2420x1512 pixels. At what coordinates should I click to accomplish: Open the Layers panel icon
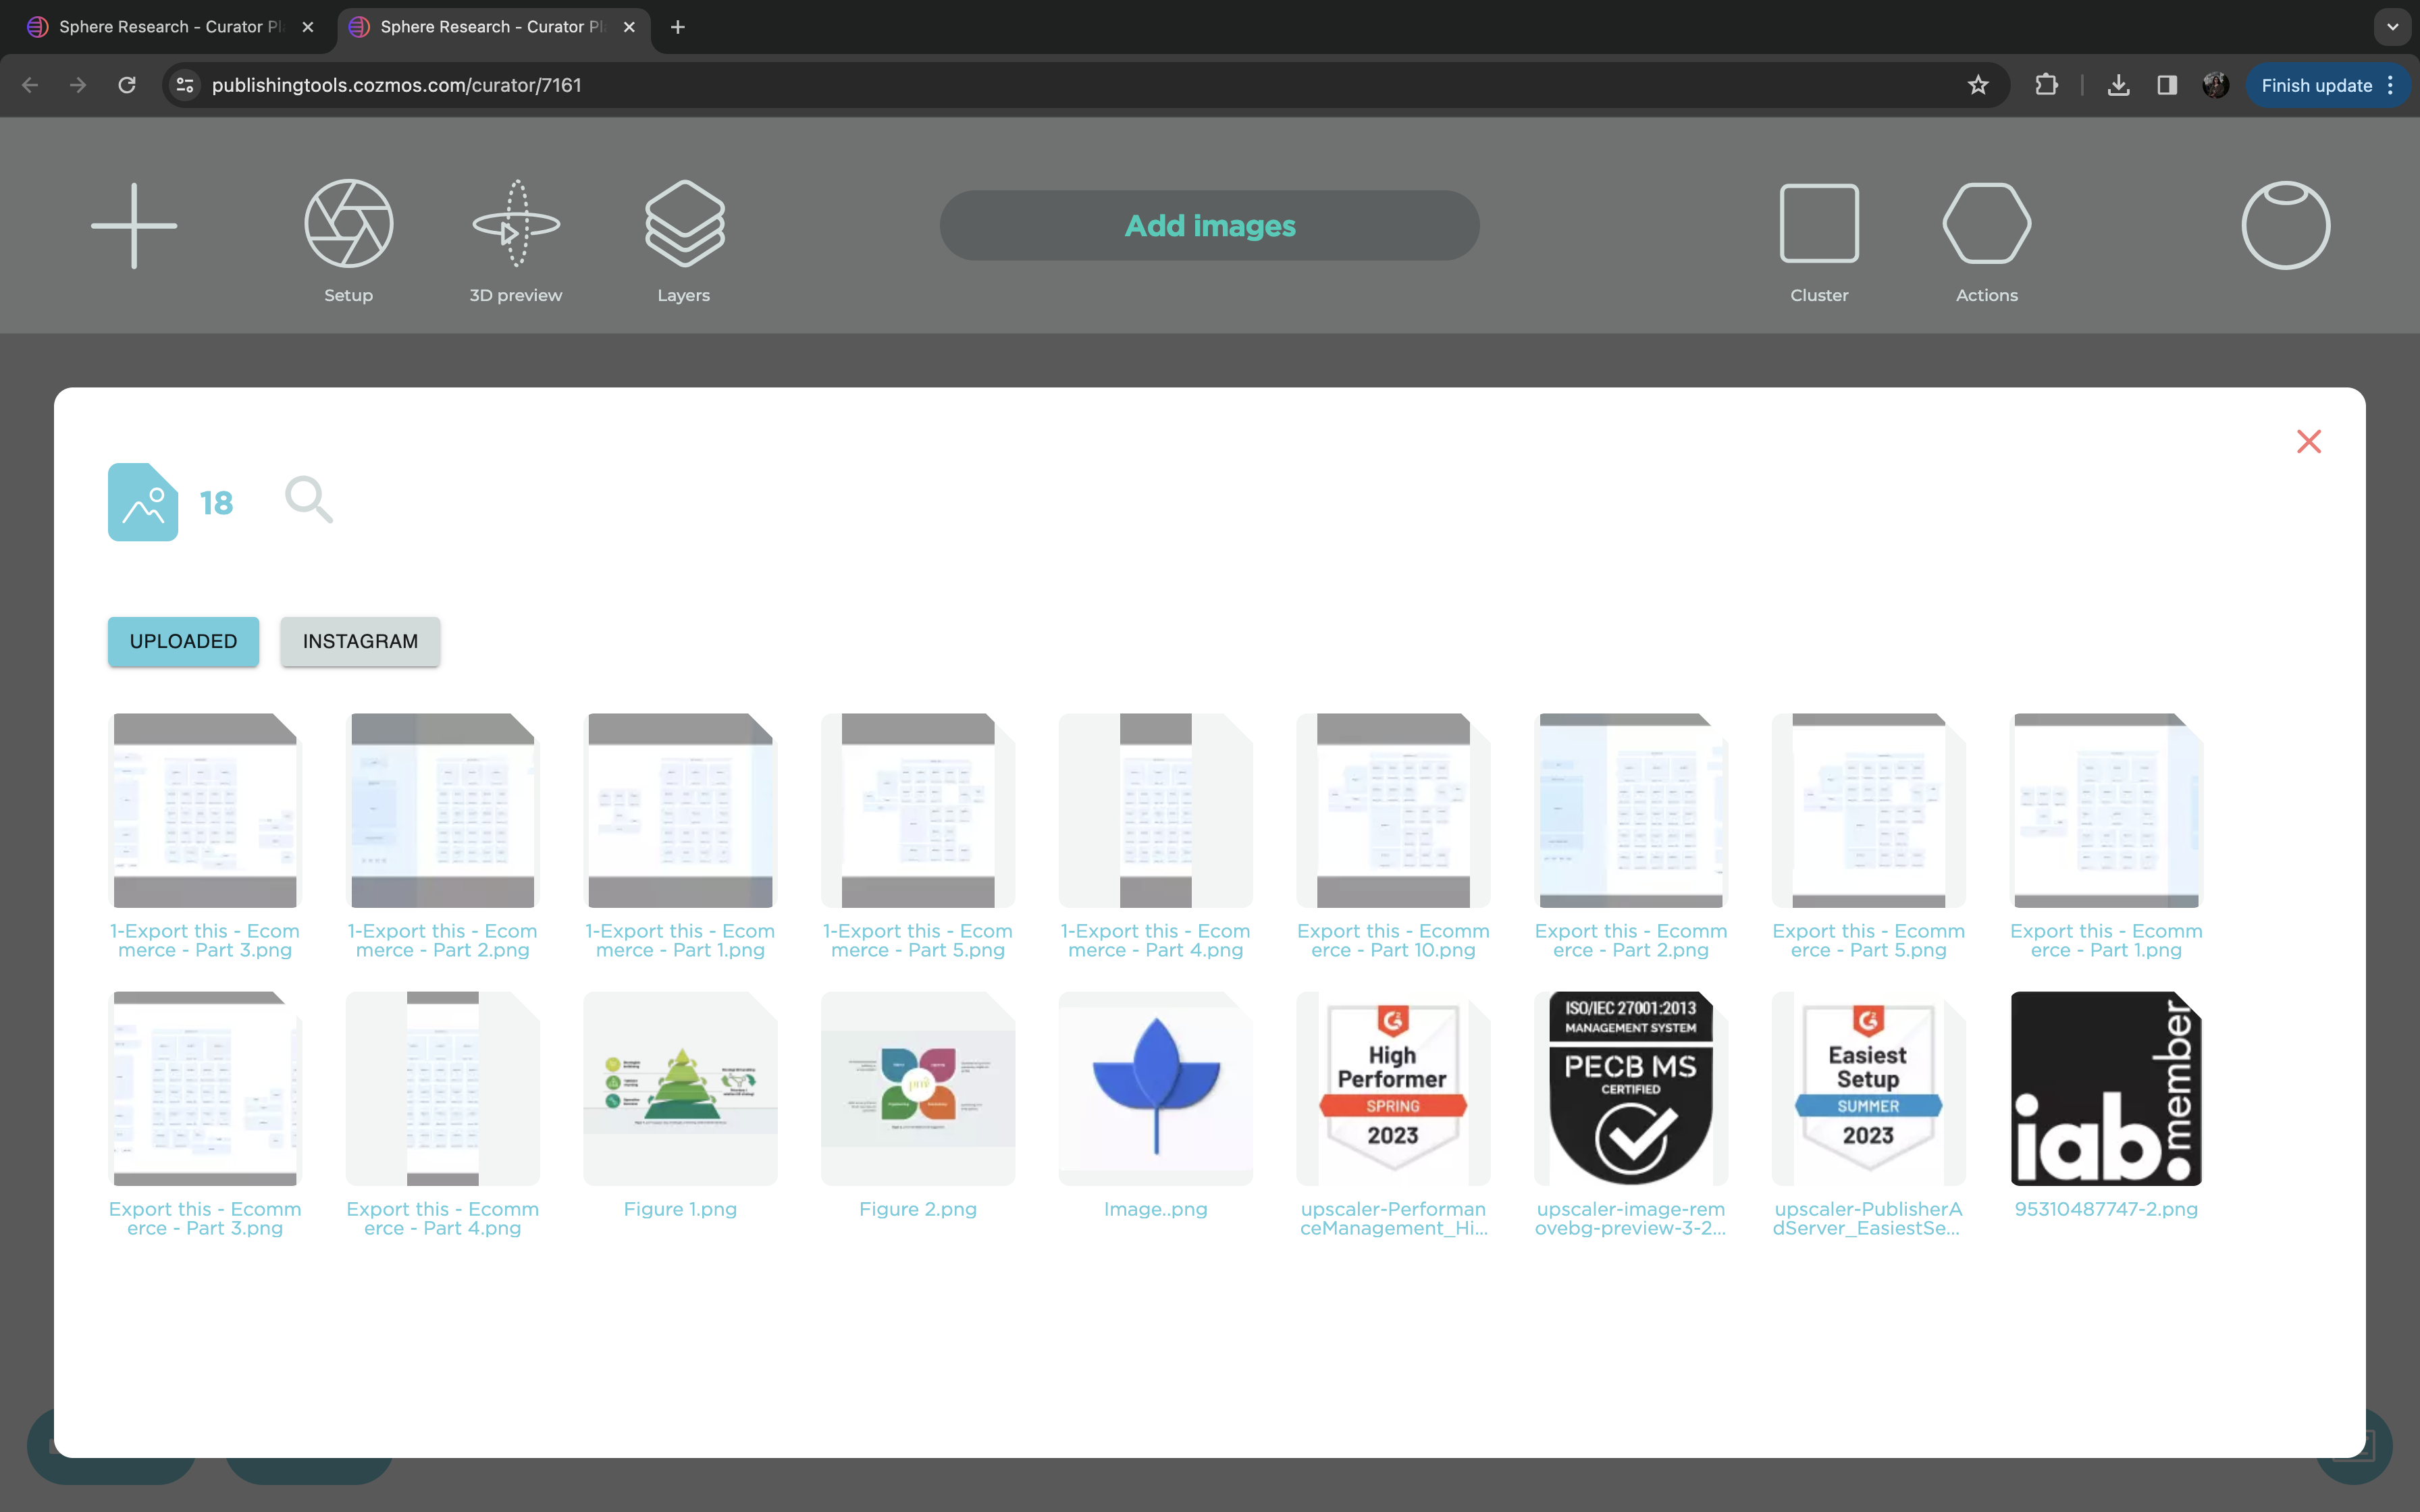pos(684,224)
